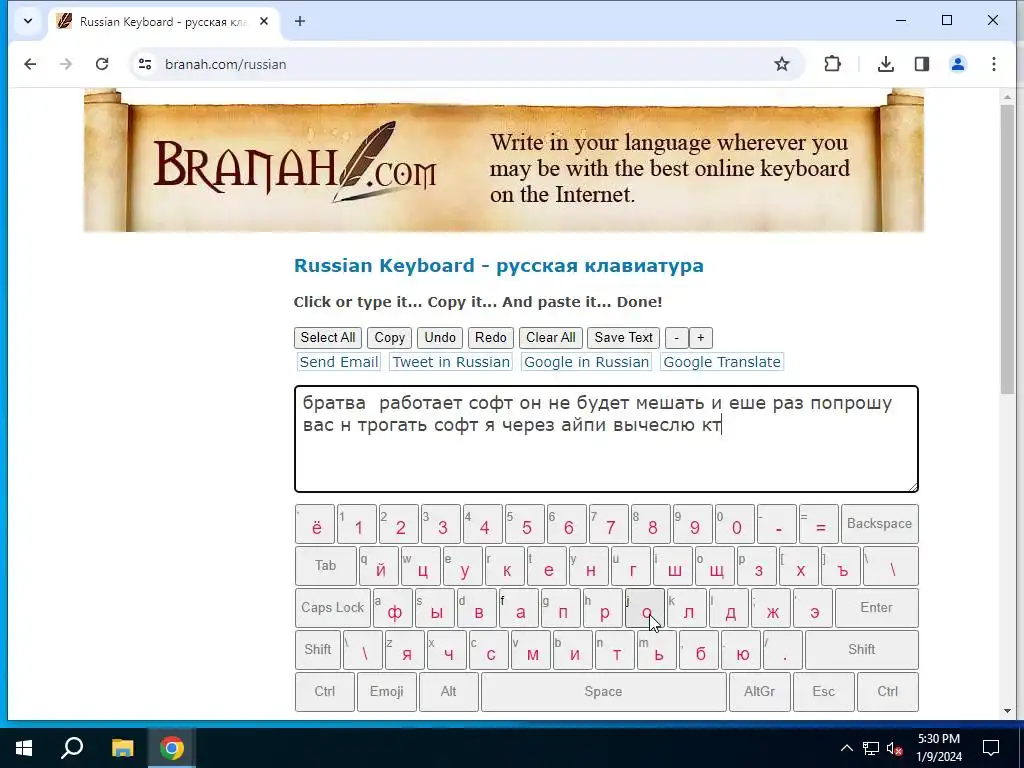Open the Windows Start menu
Image resolution: width=1024 pixels, height=768 pixels.
pyautogui.click(x=24, y=748)
